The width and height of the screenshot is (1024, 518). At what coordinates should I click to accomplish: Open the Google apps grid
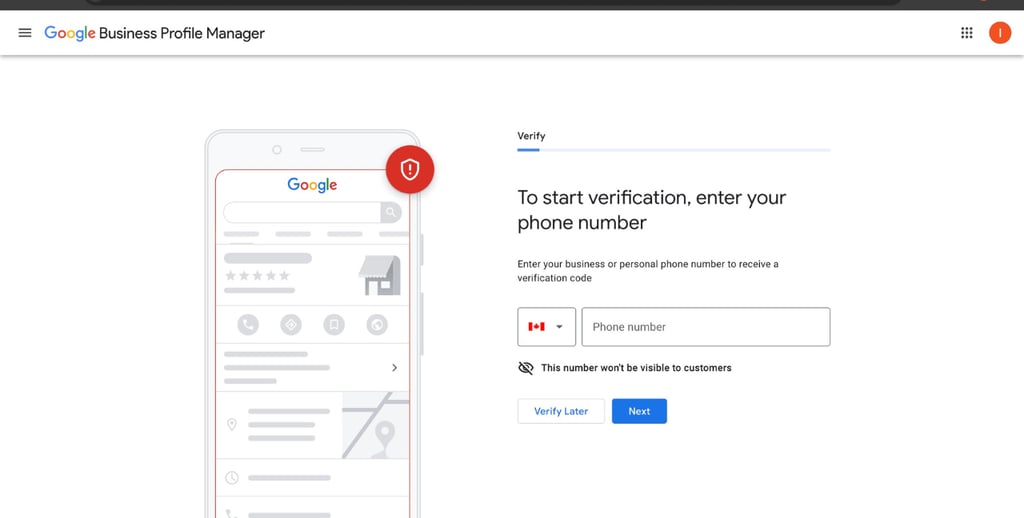coord(967,33)
